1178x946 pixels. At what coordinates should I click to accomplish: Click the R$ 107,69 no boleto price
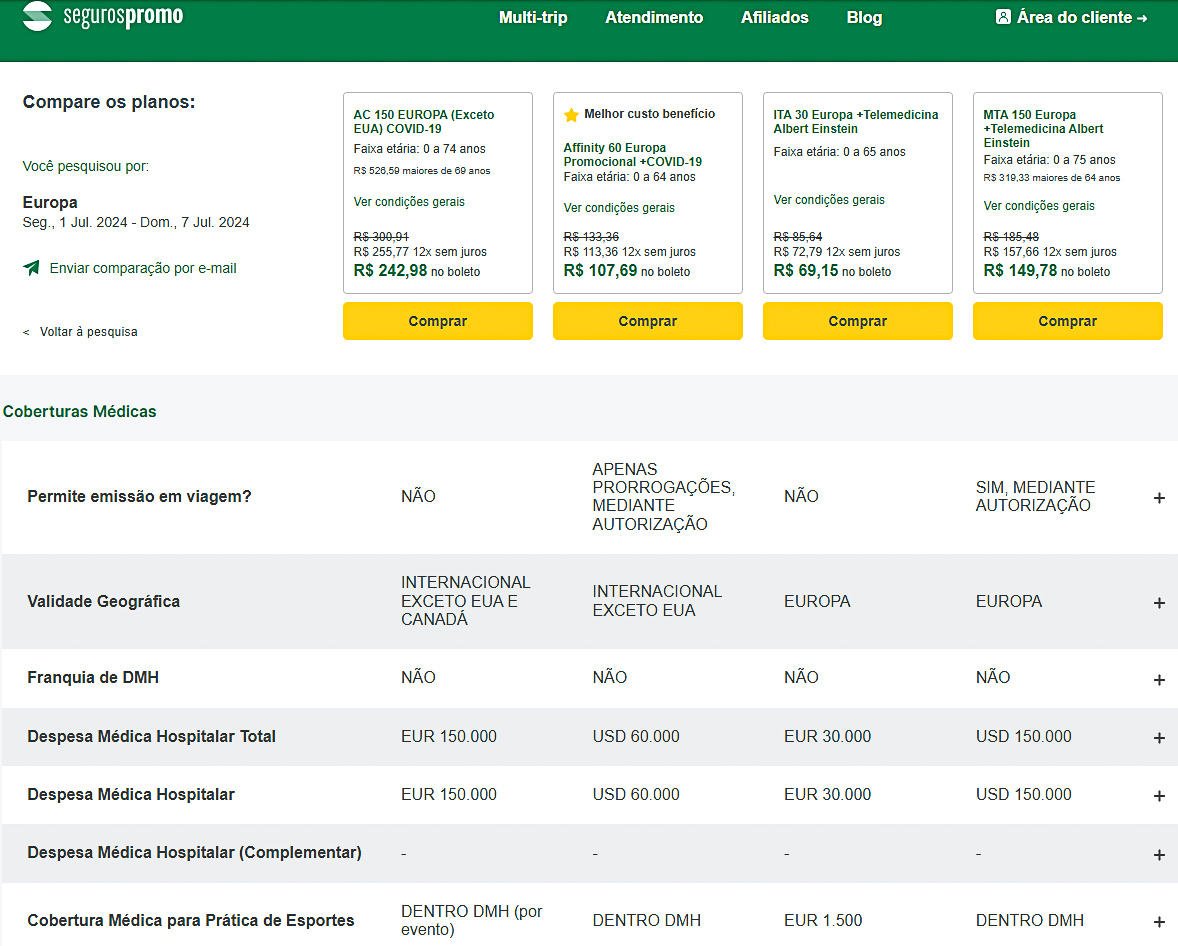pyautogui.click(x=627, y=271)
